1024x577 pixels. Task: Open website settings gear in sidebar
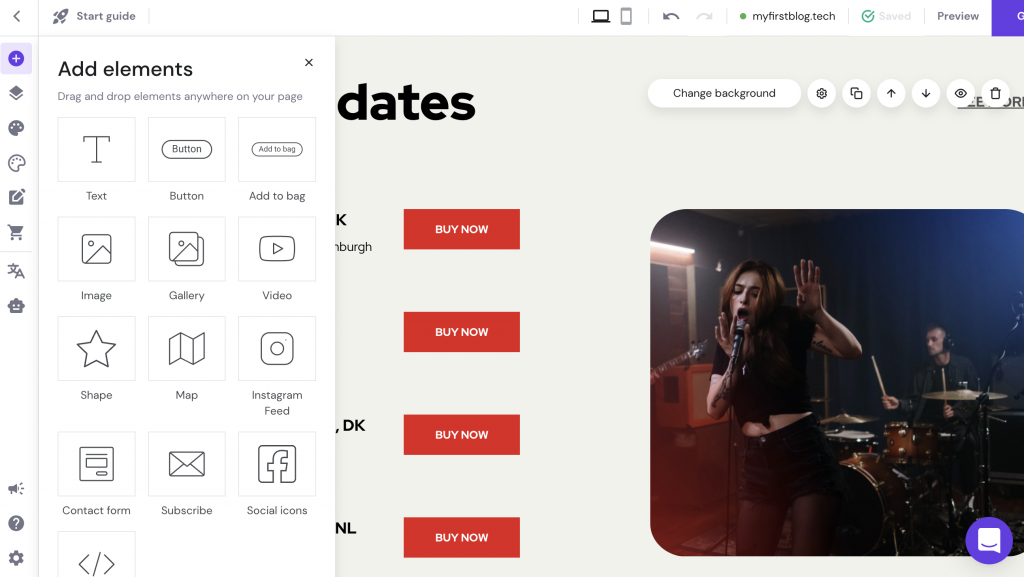click(x=16, y=558)
